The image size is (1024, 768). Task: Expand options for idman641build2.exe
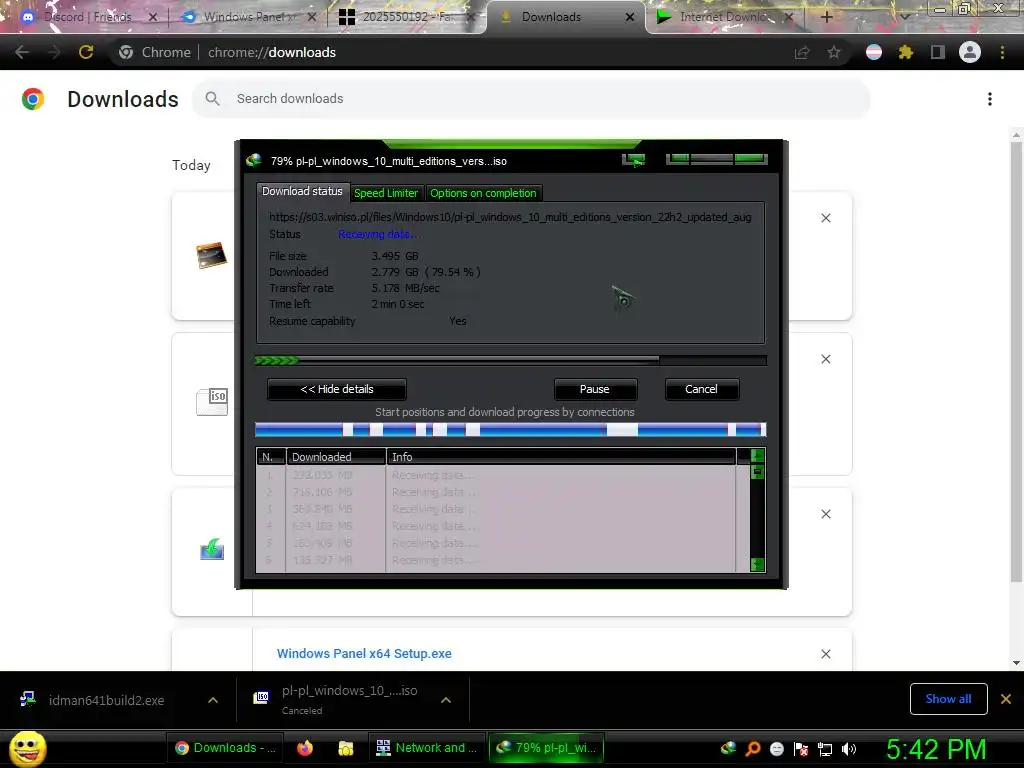click(213, 700)
